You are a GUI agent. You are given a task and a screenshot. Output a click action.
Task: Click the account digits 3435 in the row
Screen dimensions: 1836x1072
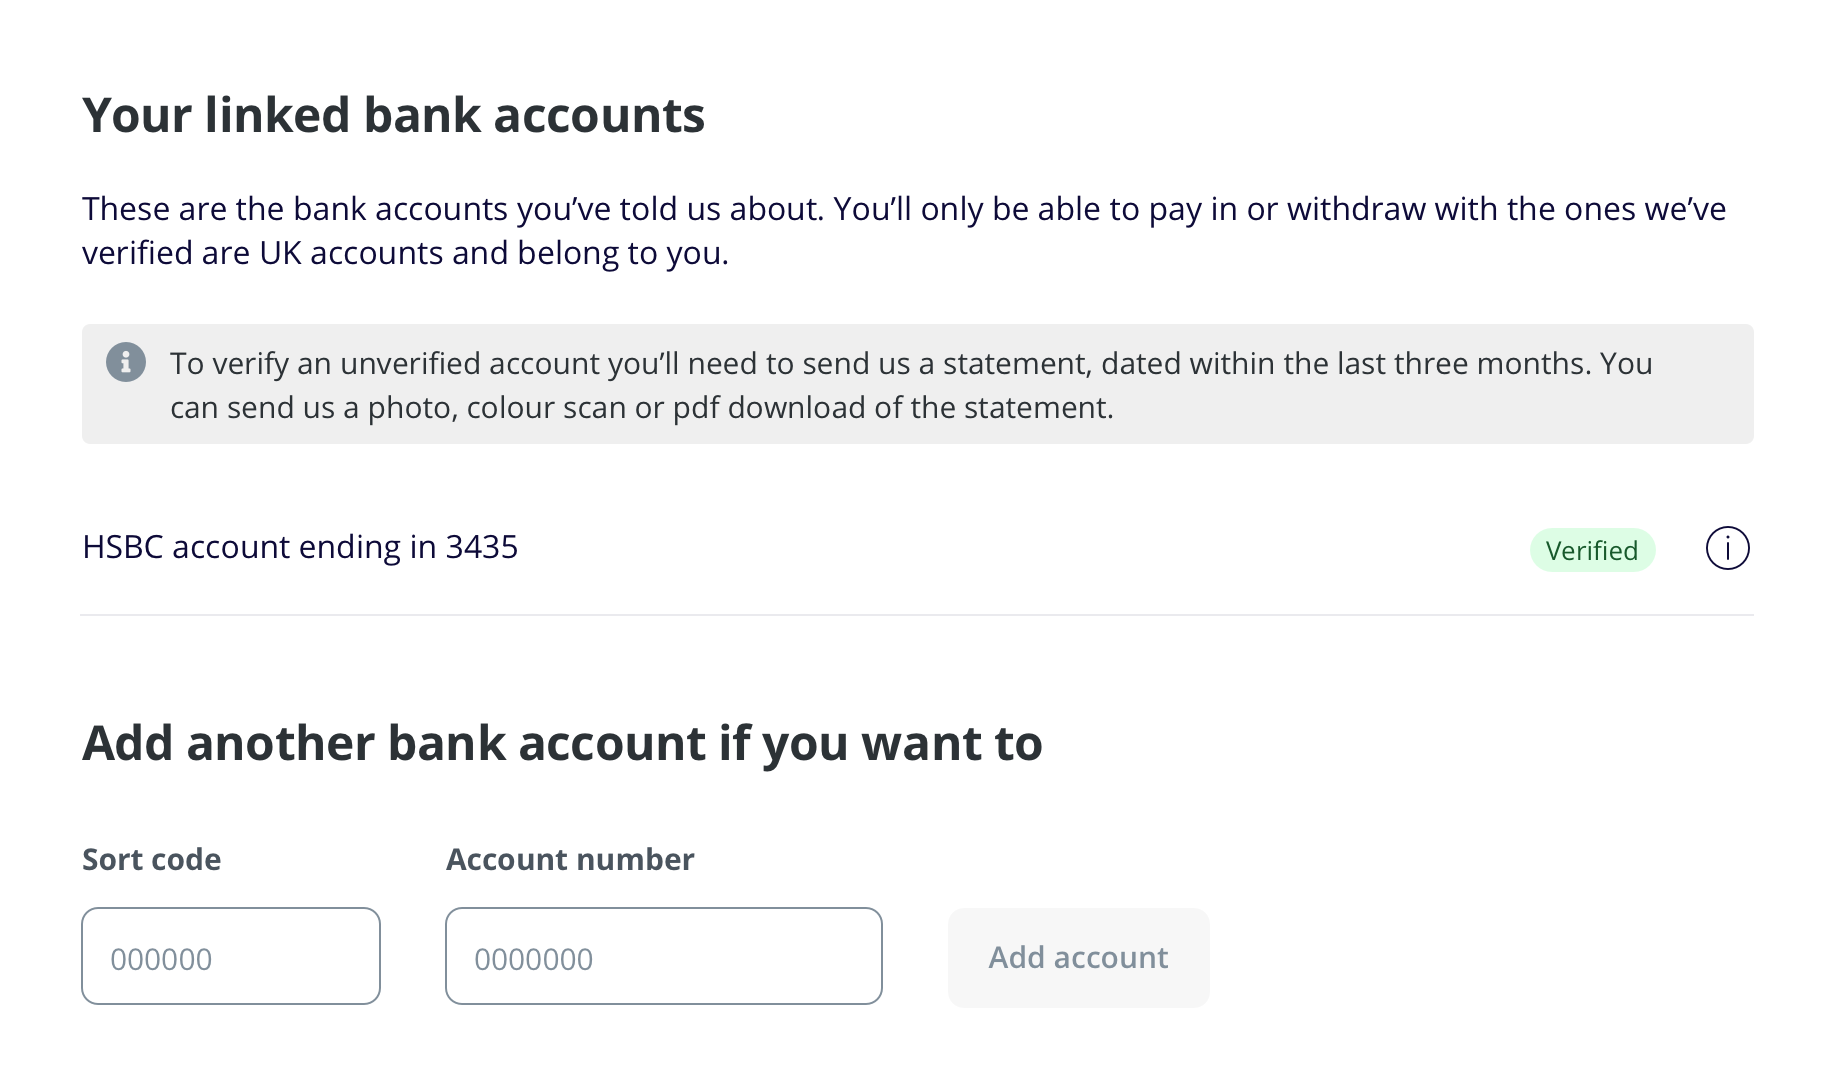pyautogui.click(x=481, y=547)
